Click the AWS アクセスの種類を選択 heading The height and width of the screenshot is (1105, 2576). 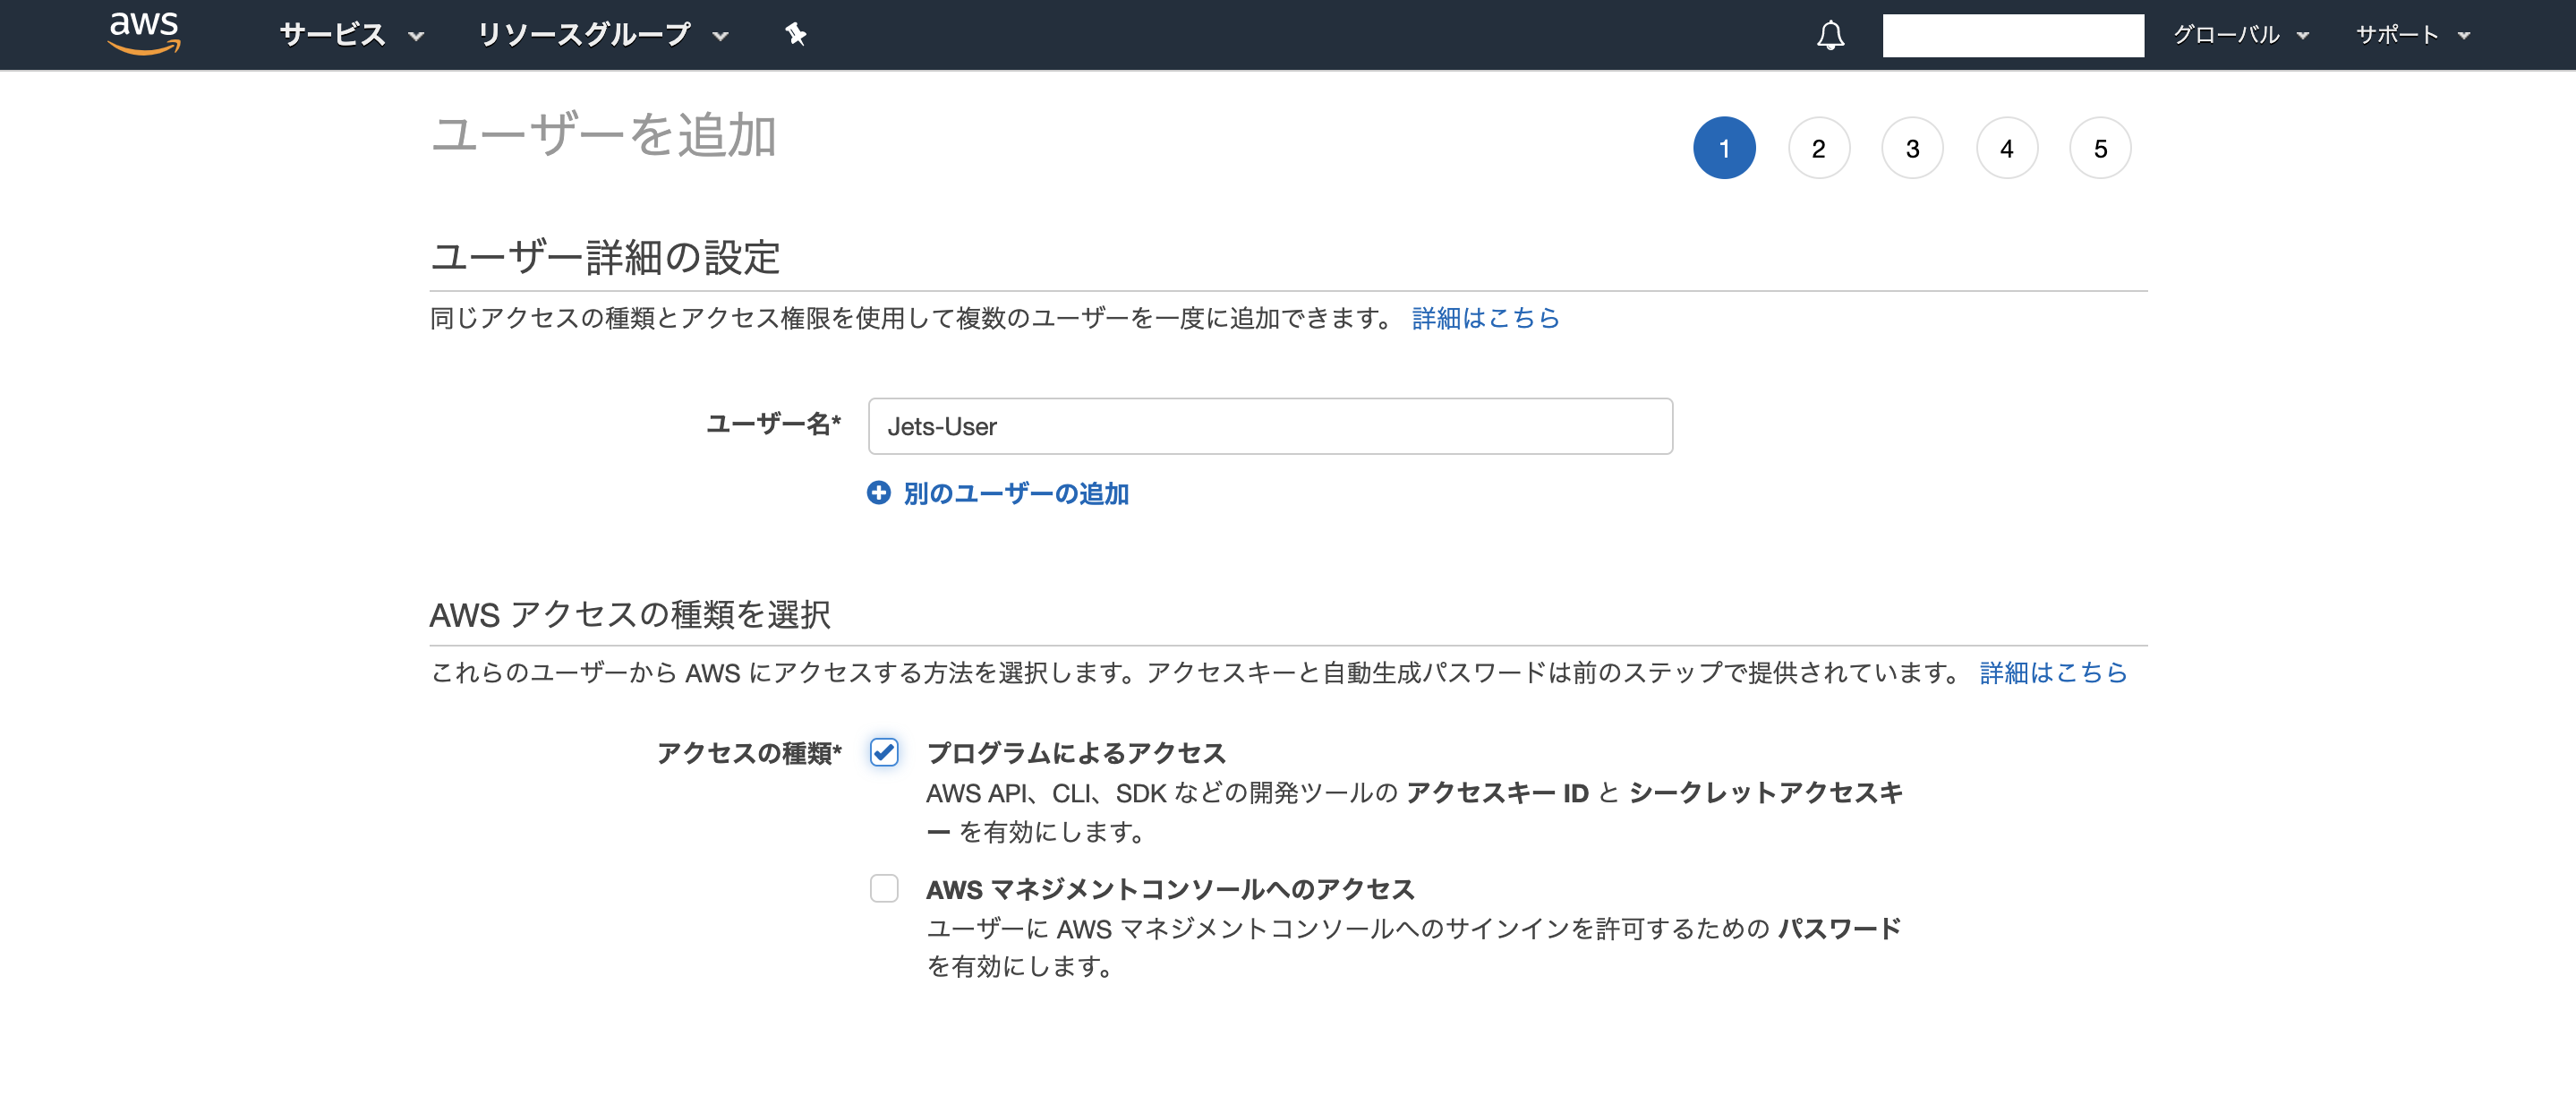click(x=630, y=614)
